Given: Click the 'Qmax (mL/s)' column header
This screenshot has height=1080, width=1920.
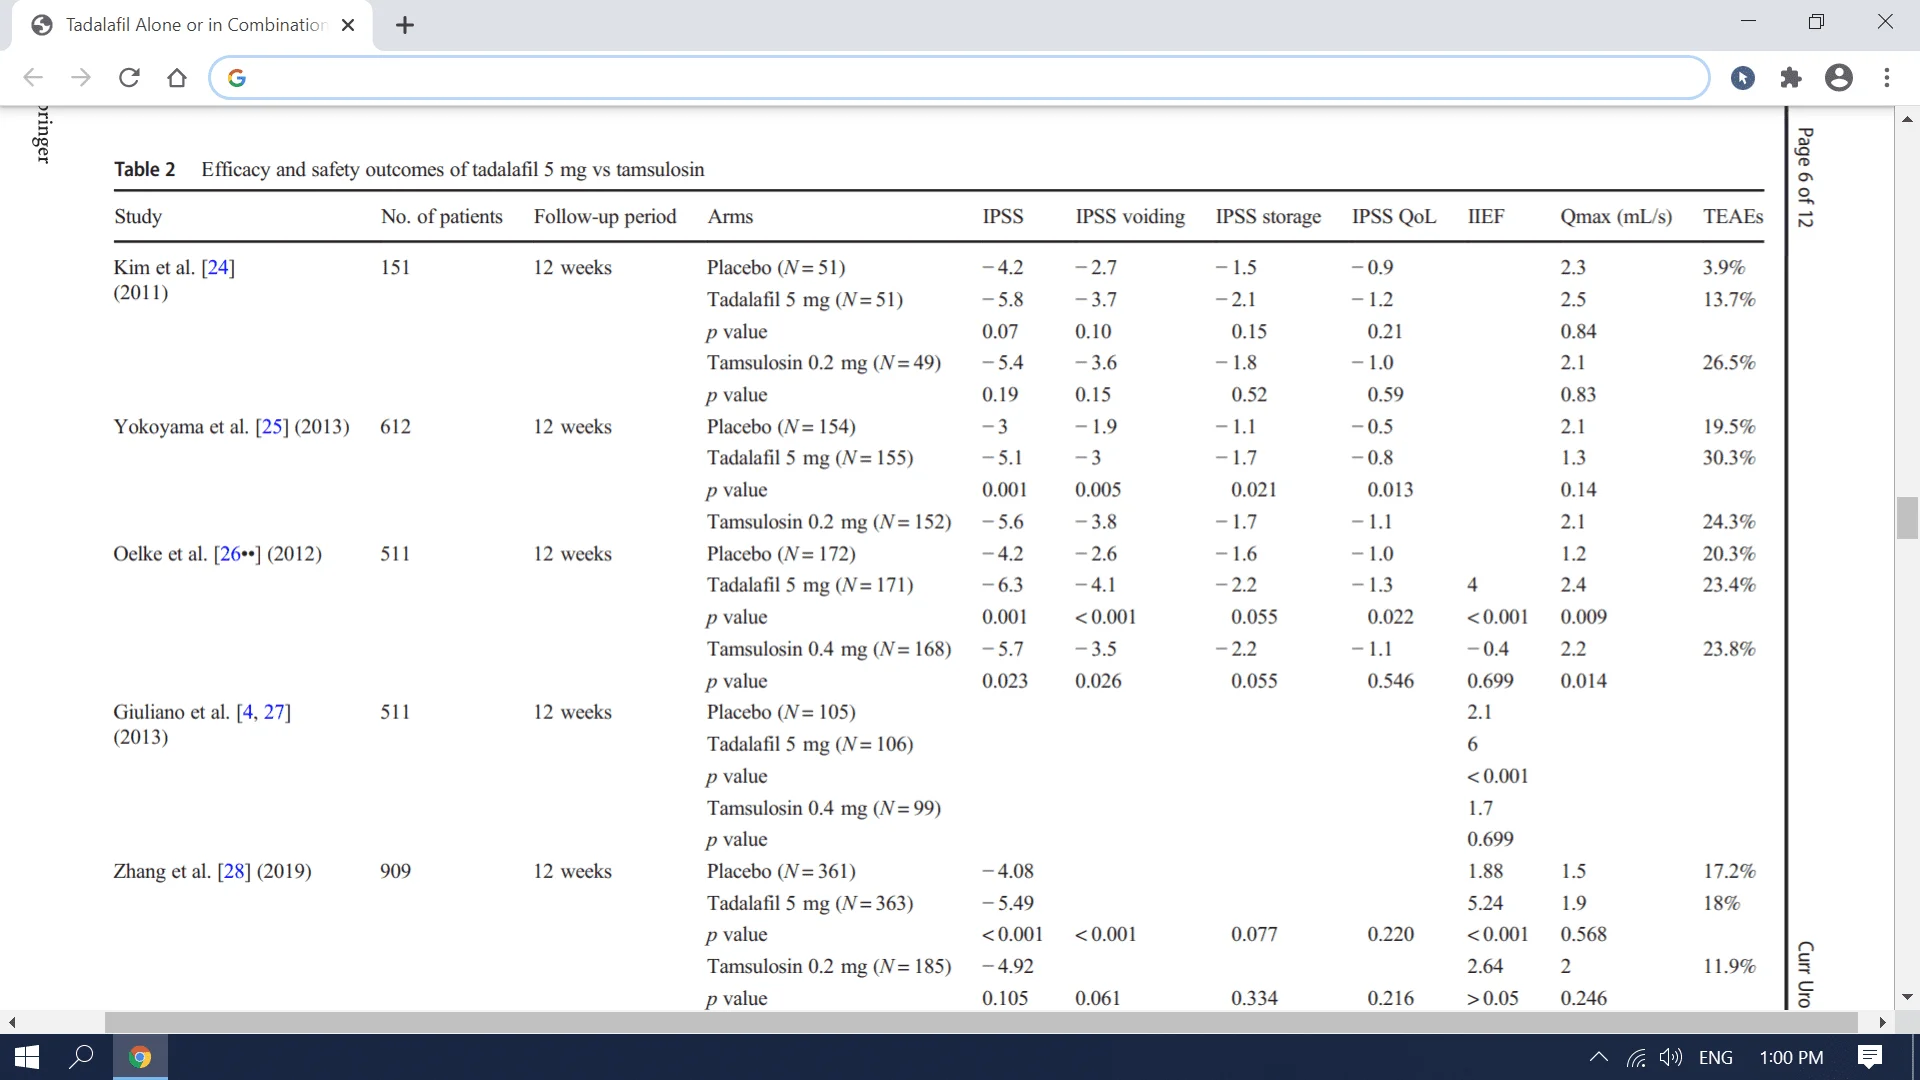Looking at the screenshot, I should click(x=1616, y=216).
